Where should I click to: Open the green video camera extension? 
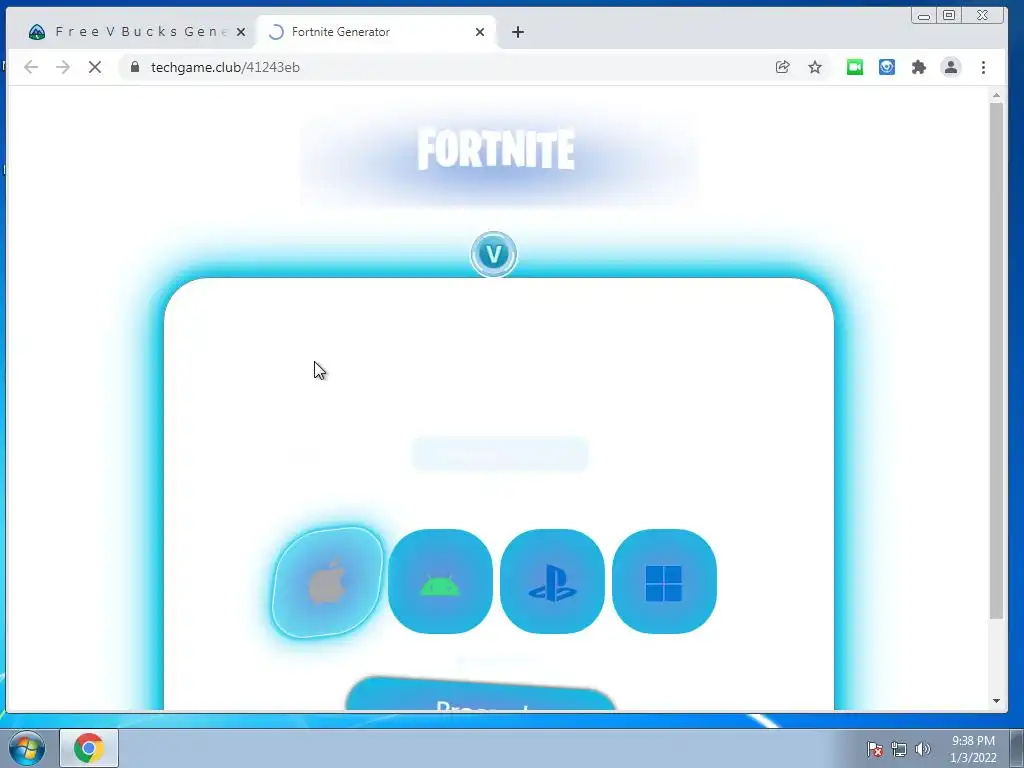tap(855, 67)
